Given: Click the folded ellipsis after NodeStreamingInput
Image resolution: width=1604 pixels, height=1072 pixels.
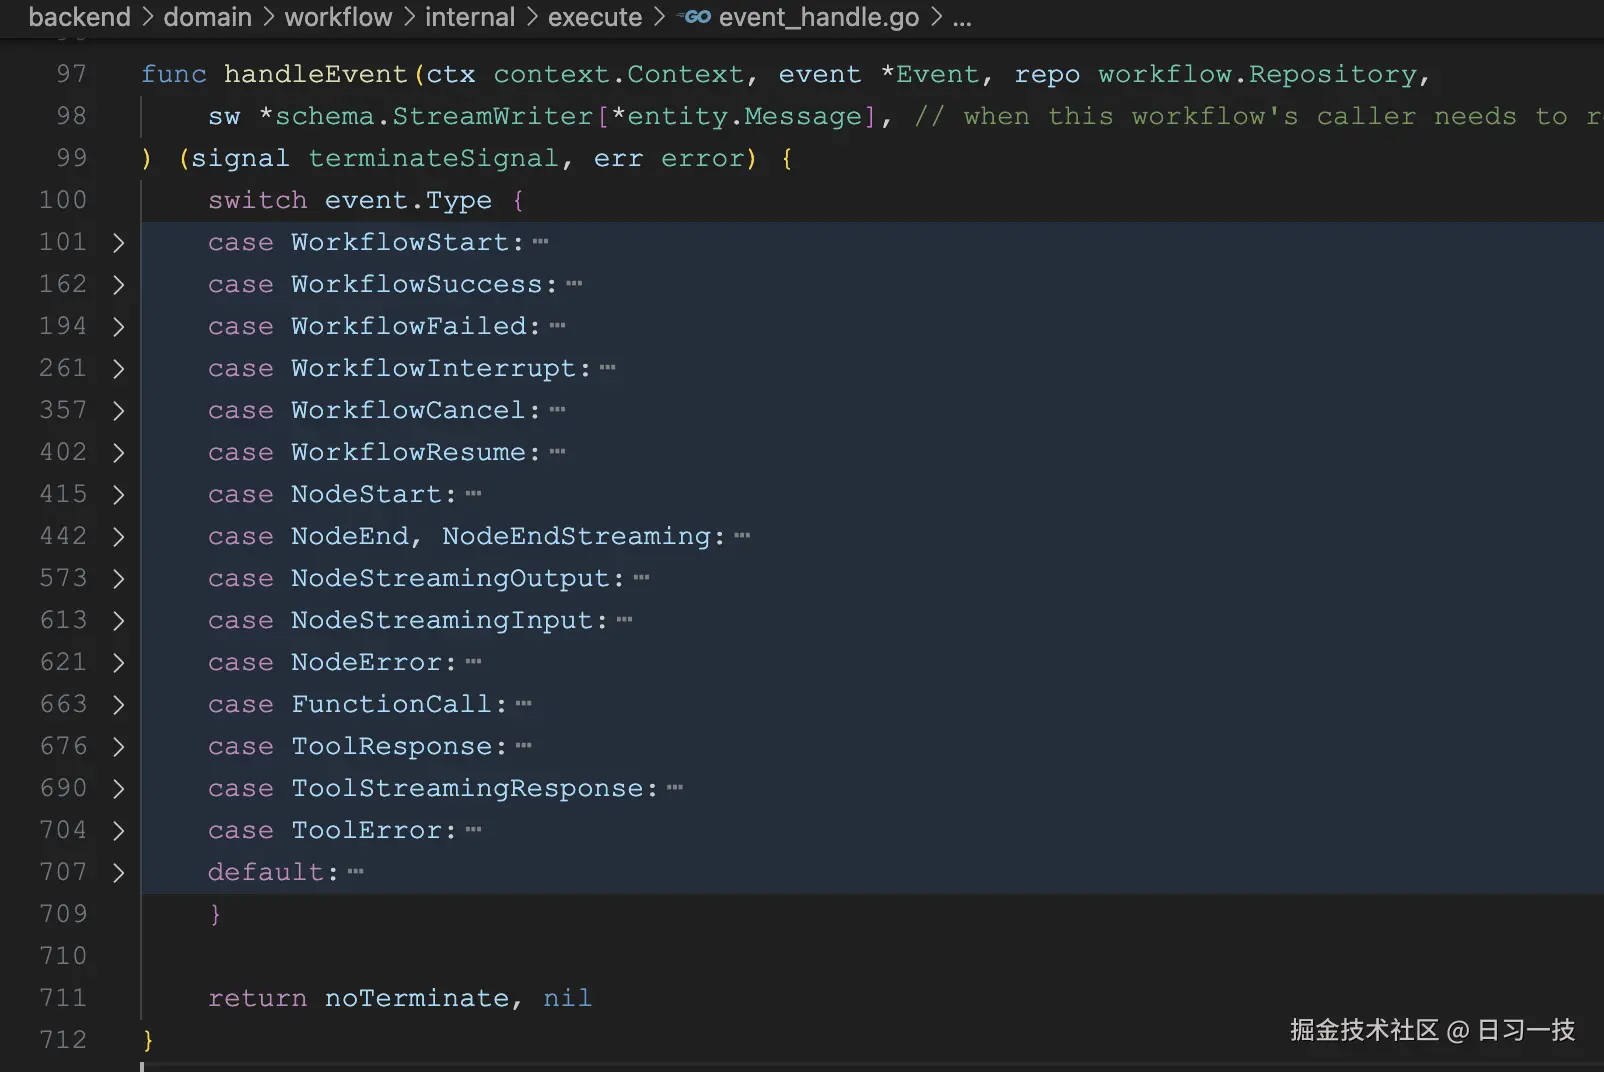Looking at the screenshot, I should [625, 620].
